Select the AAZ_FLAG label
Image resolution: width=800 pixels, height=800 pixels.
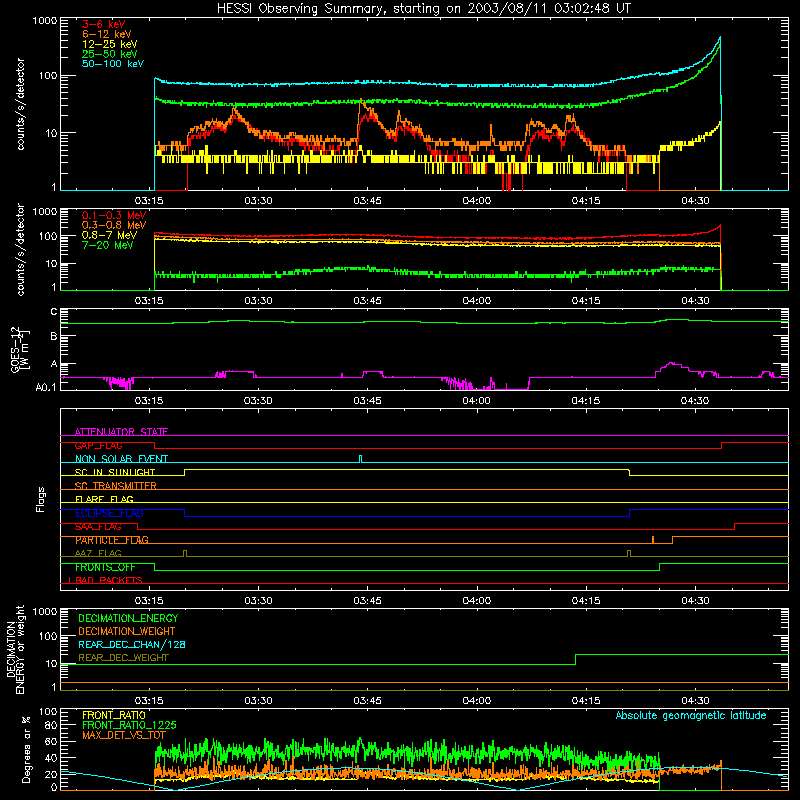[98, 553]
